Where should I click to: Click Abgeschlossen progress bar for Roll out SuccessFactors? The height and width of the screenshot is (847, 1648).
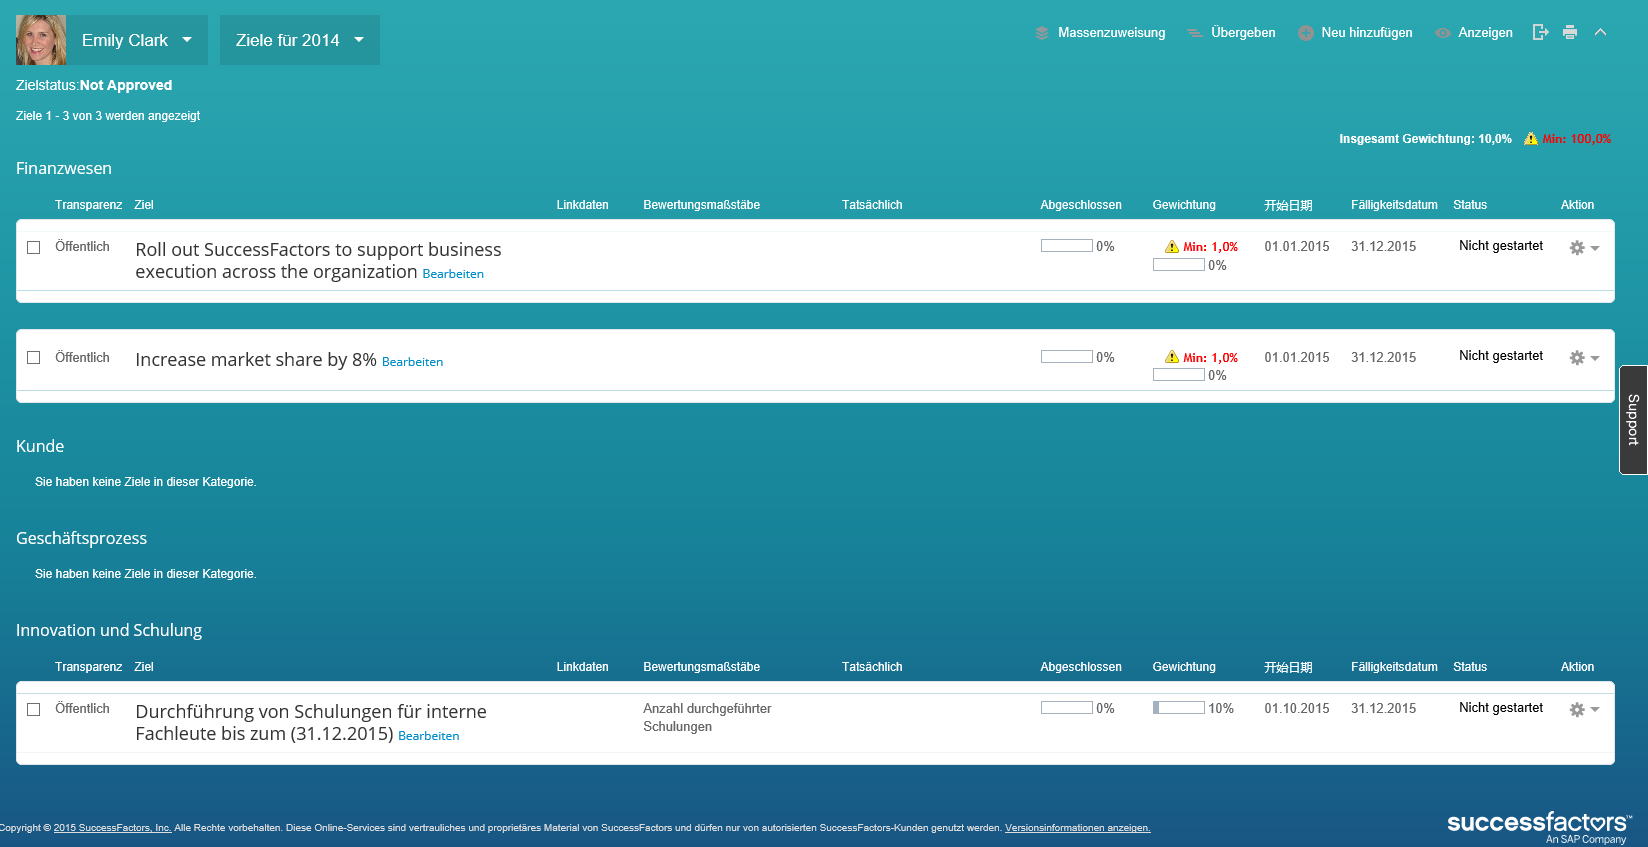coord(1066,246)
